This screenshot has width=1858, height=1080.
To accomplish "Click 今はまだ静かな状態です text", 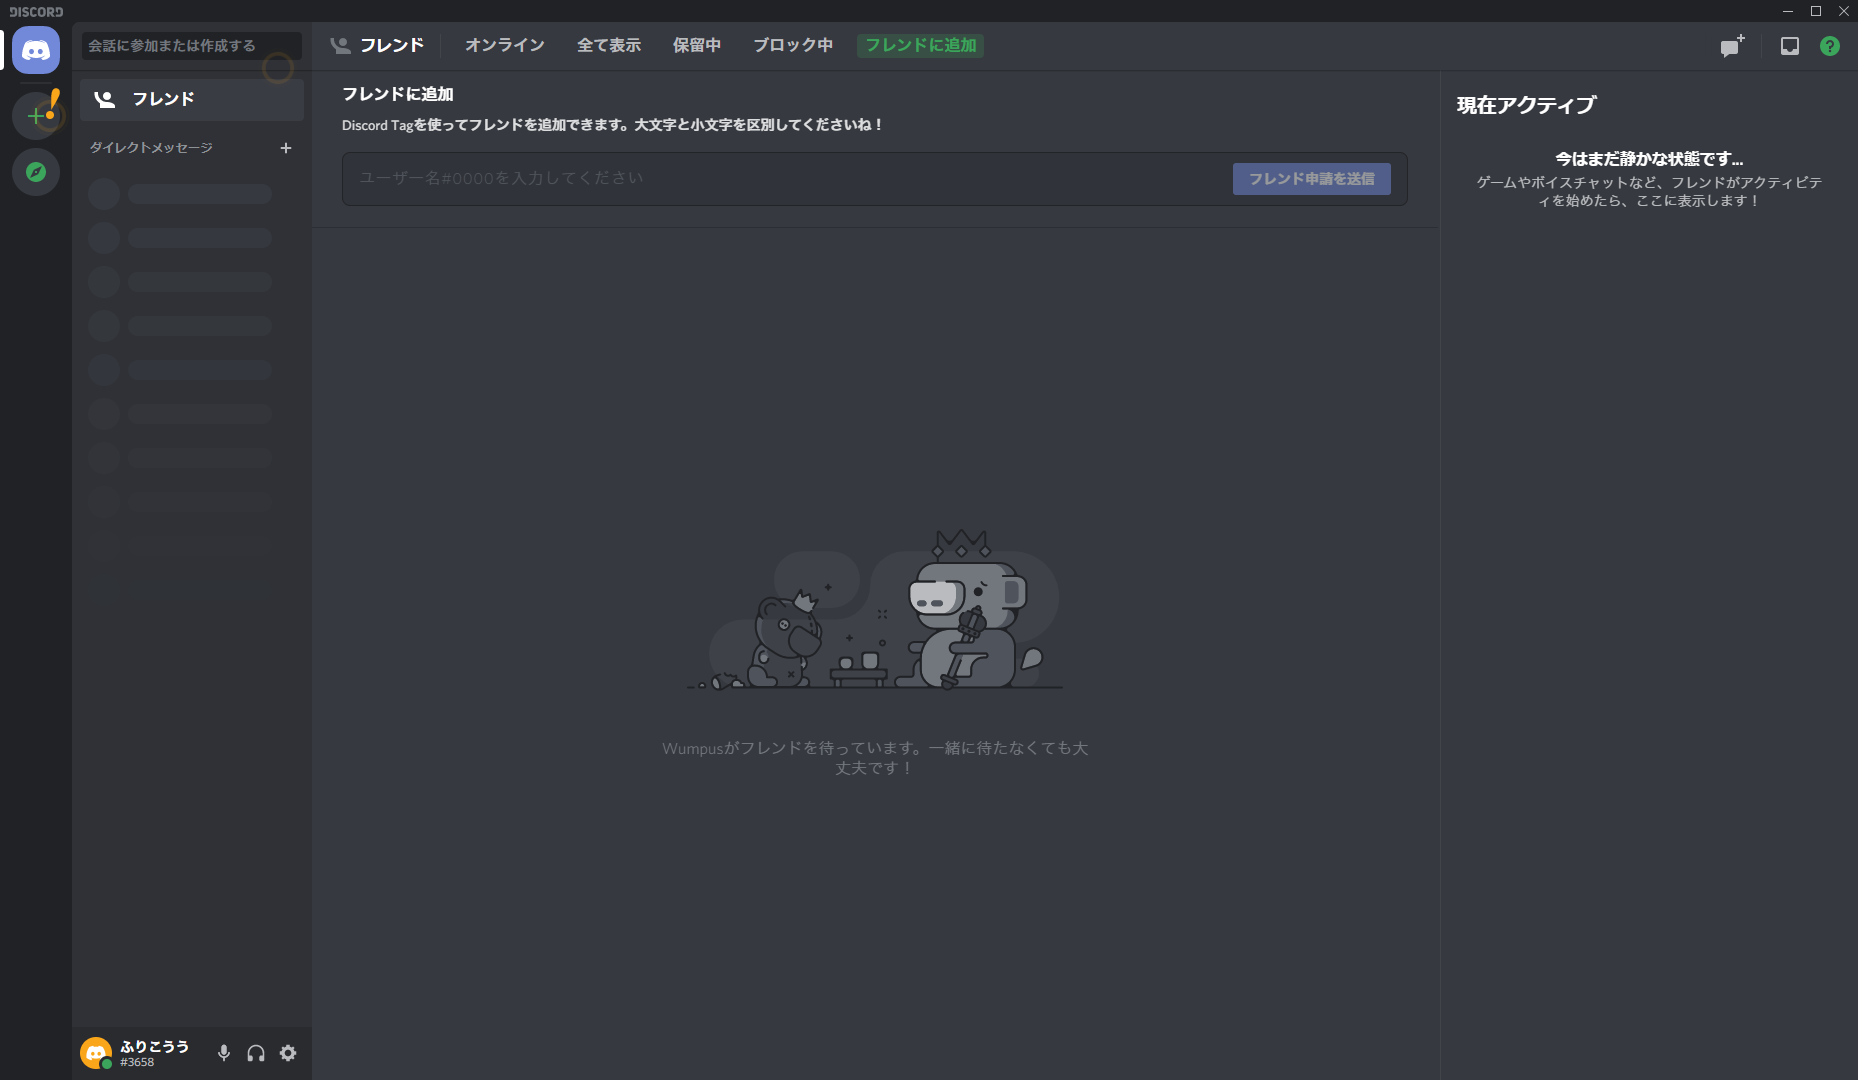I will click(1649, 159).
